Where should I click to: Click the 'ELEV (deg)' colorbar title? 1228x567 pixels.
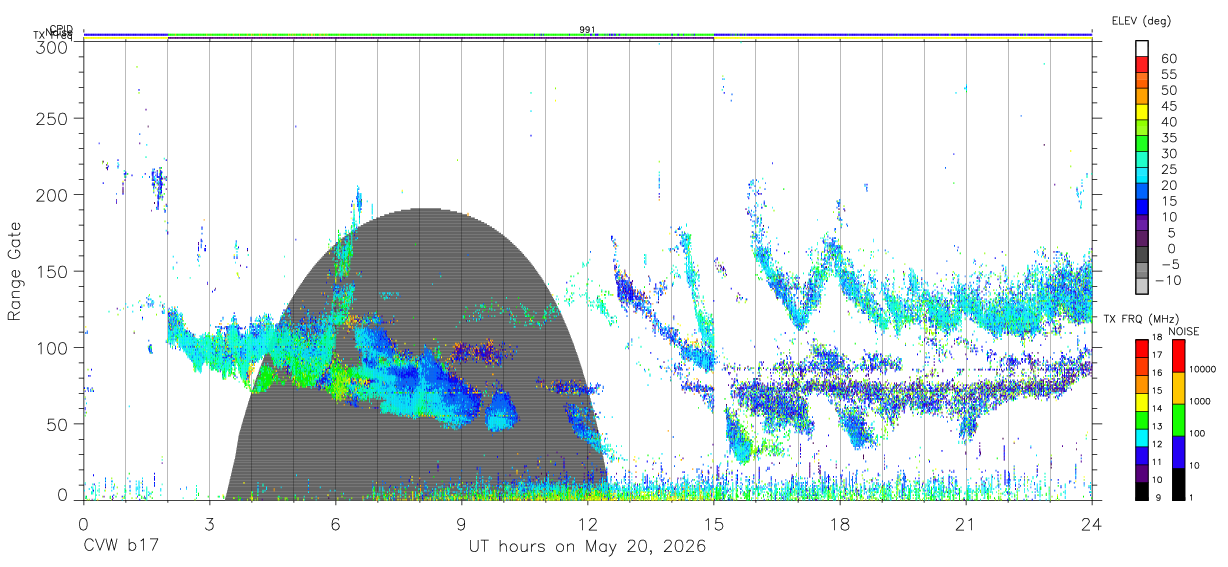(x=1141, y=20)
